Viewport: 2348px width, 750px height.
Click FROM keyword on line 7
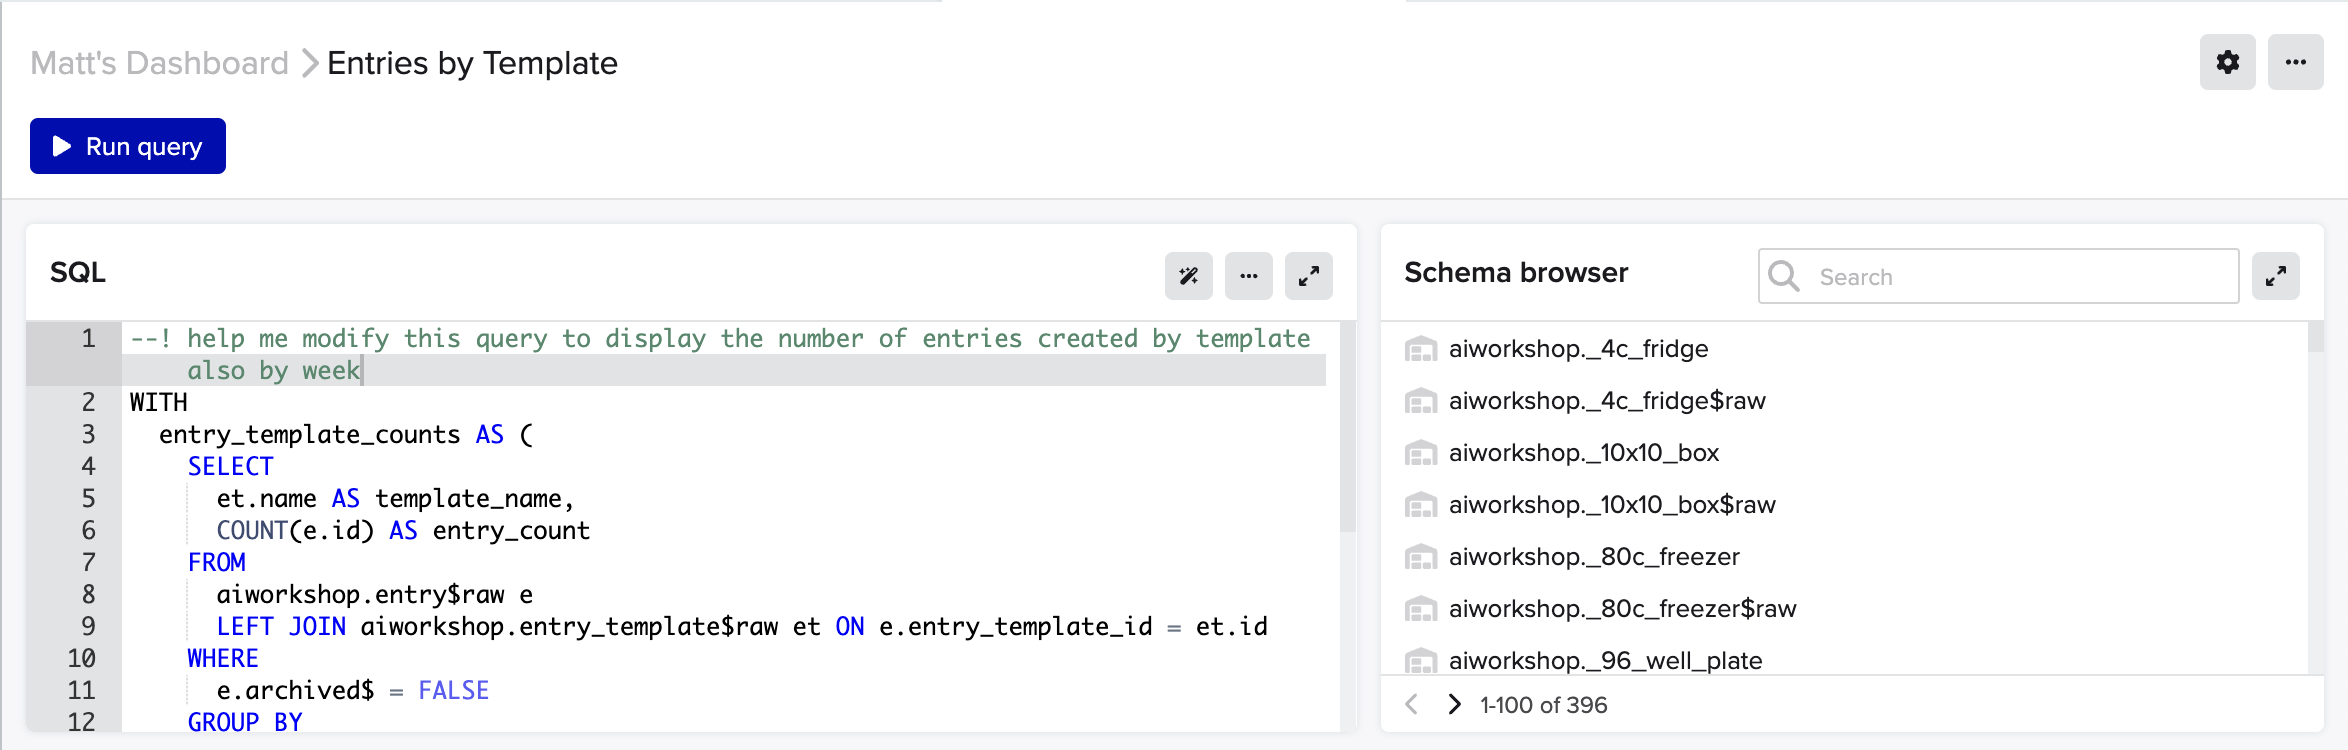[216, 562]
